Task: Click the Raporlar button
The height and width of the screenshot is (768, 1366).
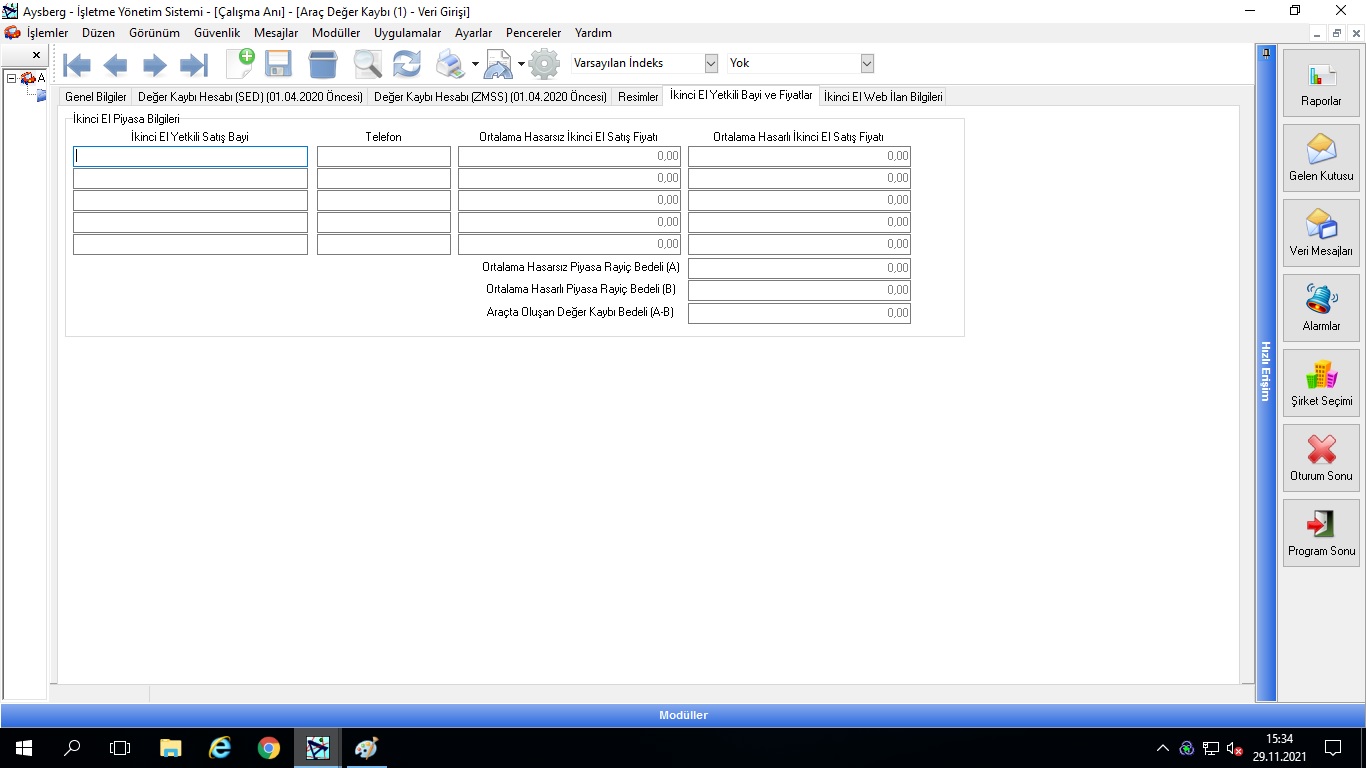Action: click(x=1321, y=83)
